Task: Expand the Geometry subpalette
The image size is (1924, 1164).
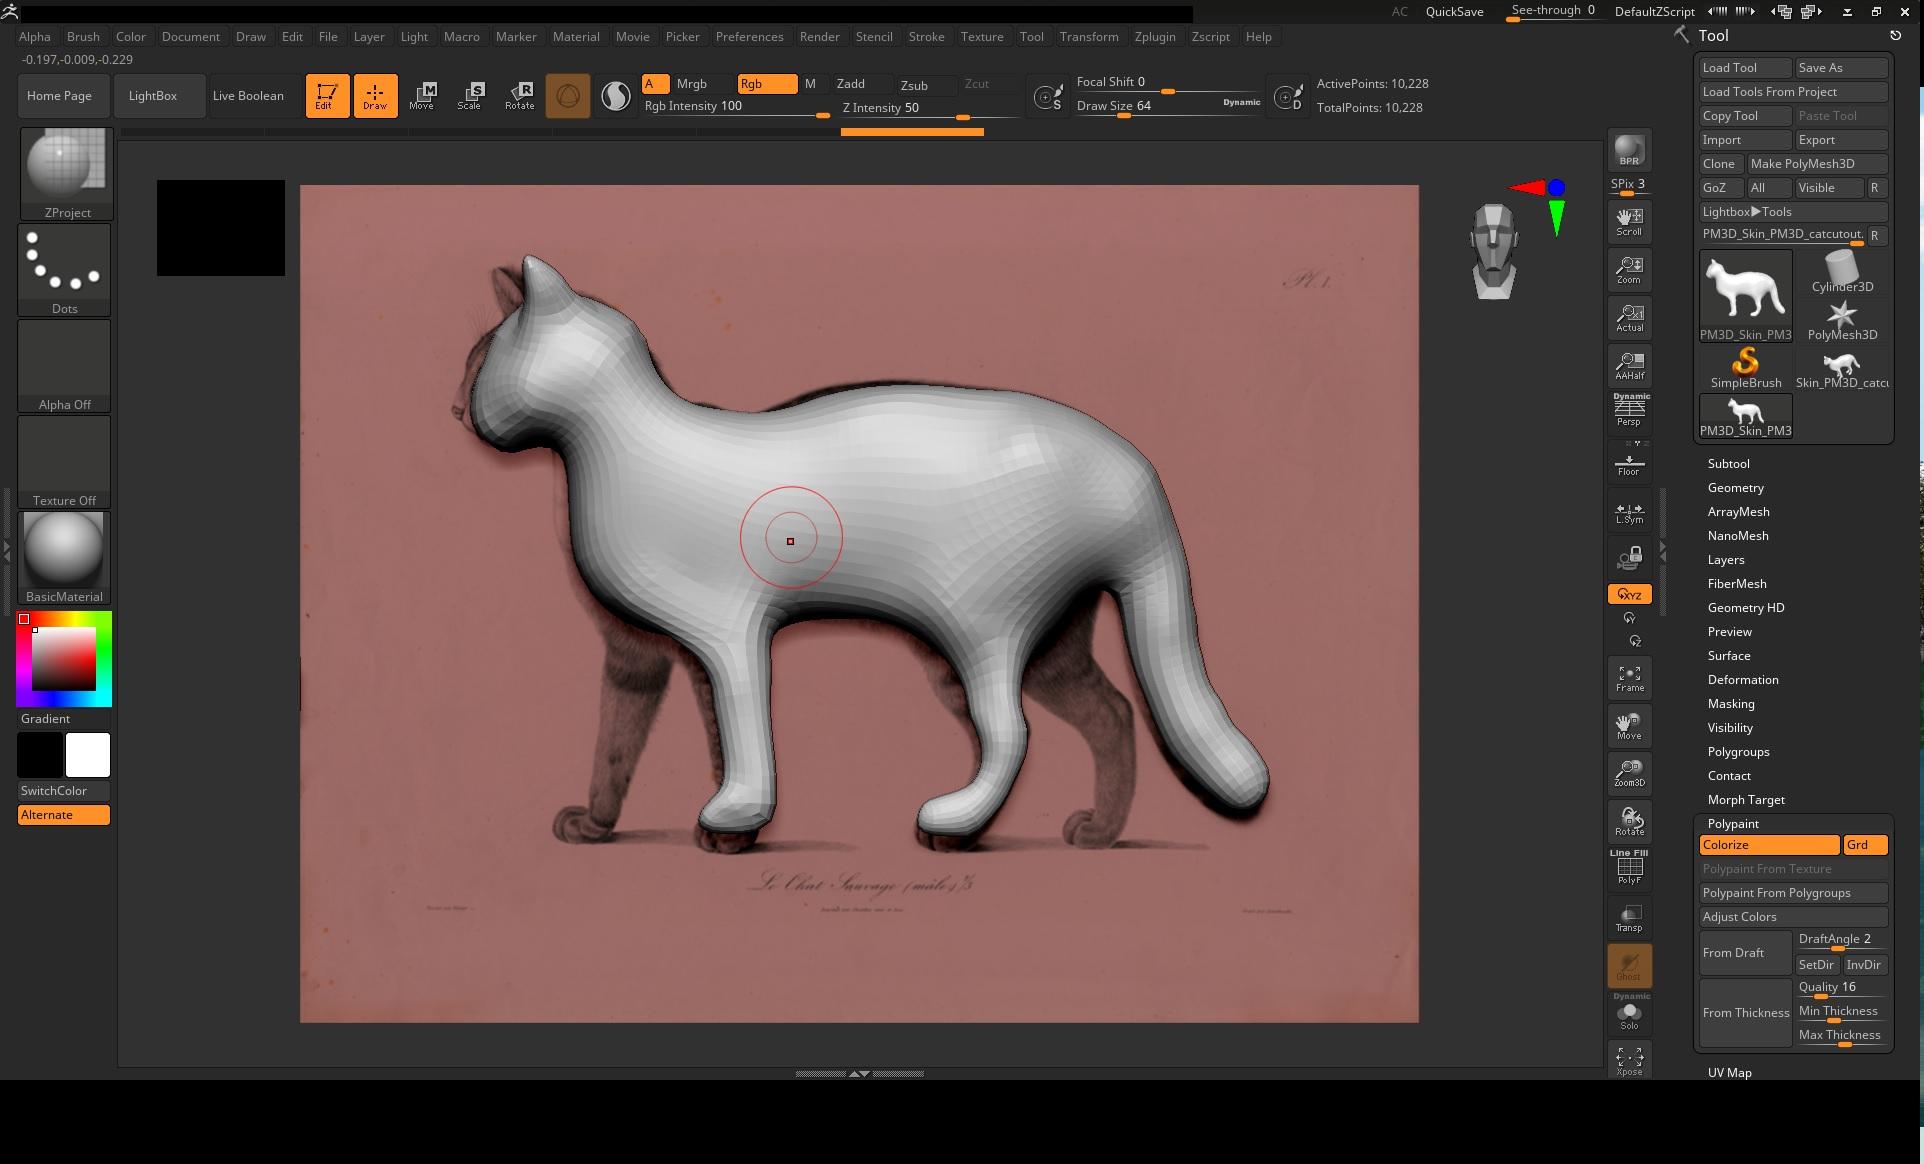Action: (x=1735, y=488)
